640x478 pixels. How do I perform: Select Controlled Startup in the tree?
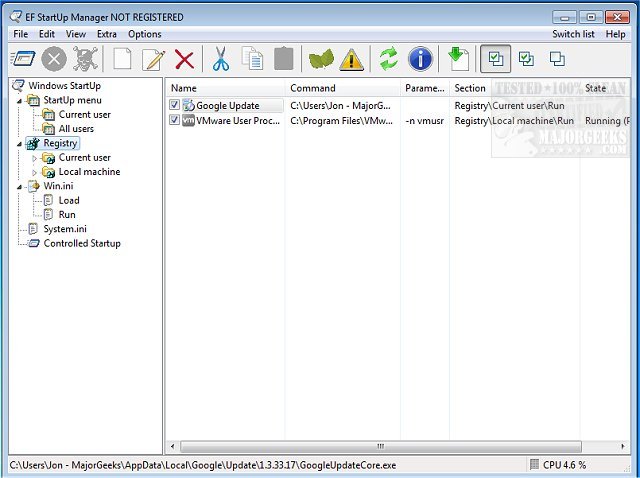pyautogui.click(x=82, y=243)
